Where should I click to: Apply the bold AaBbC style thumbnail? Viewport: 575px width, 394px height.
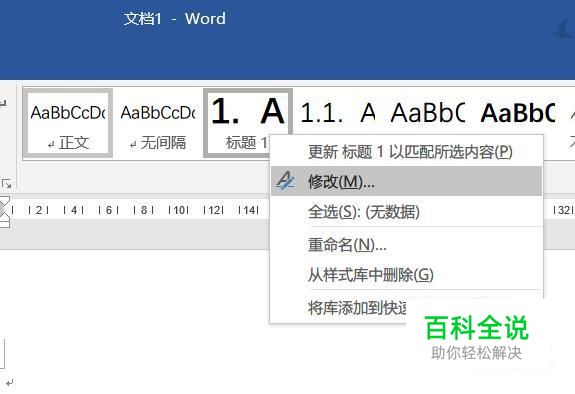point(518,113)
